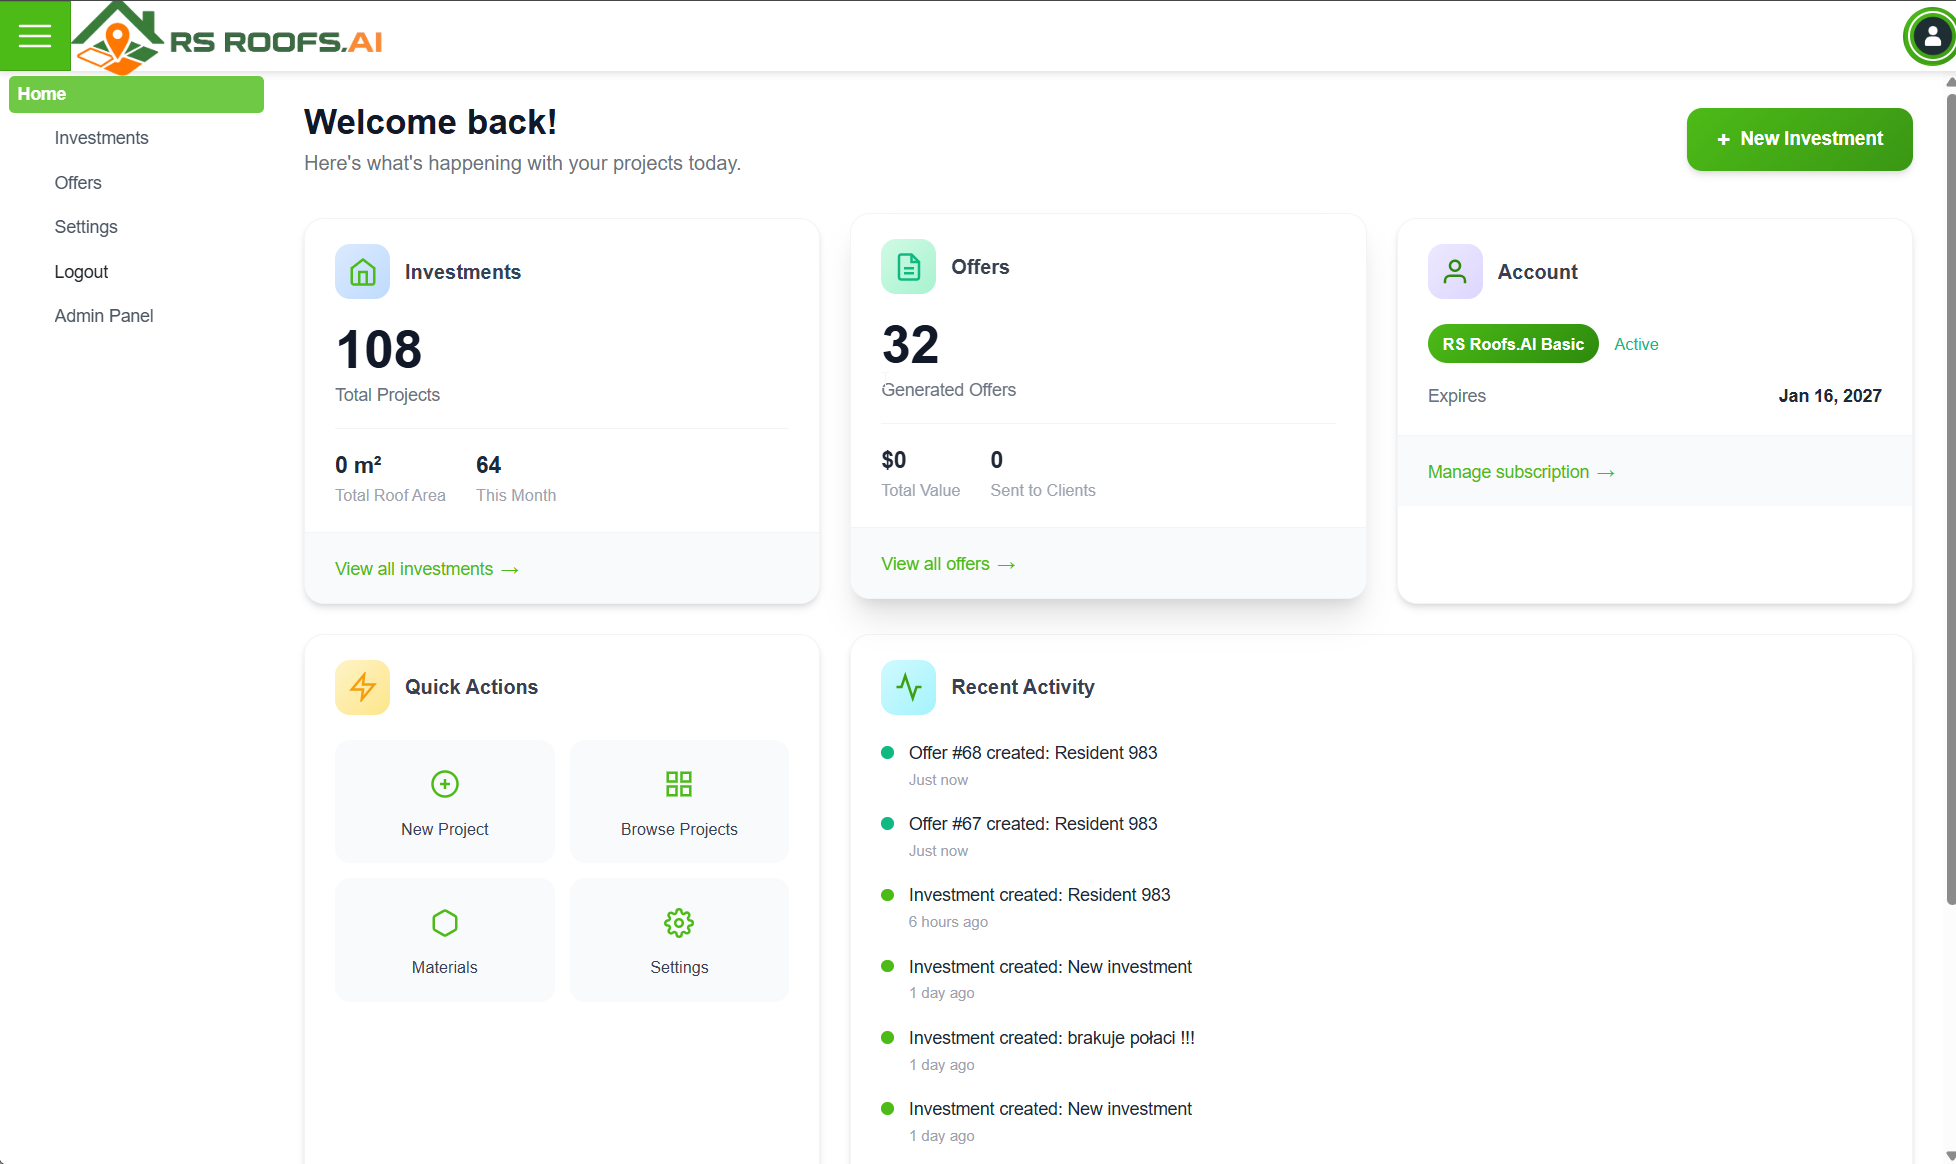This screenshot has height=1164, width=1956.
Task: Click the New Project plus icon
Action: 444,784
